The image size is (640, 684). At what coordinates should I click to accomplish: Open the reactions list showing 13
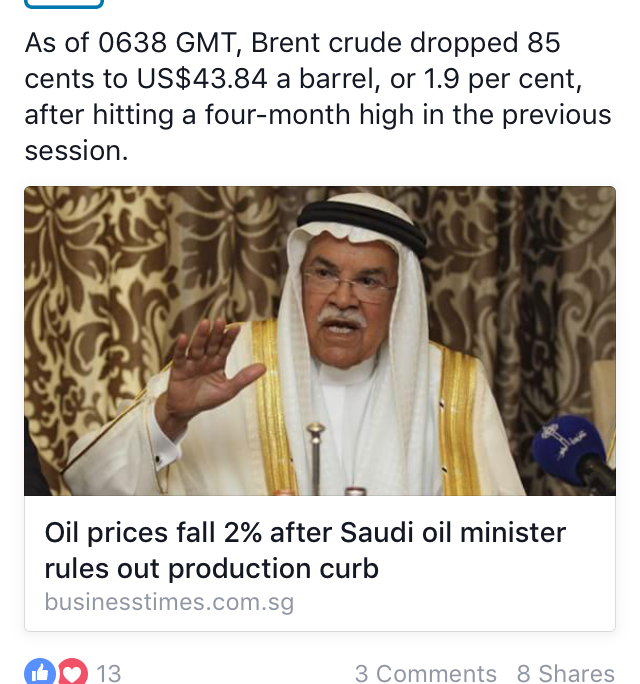click(108, 673)
